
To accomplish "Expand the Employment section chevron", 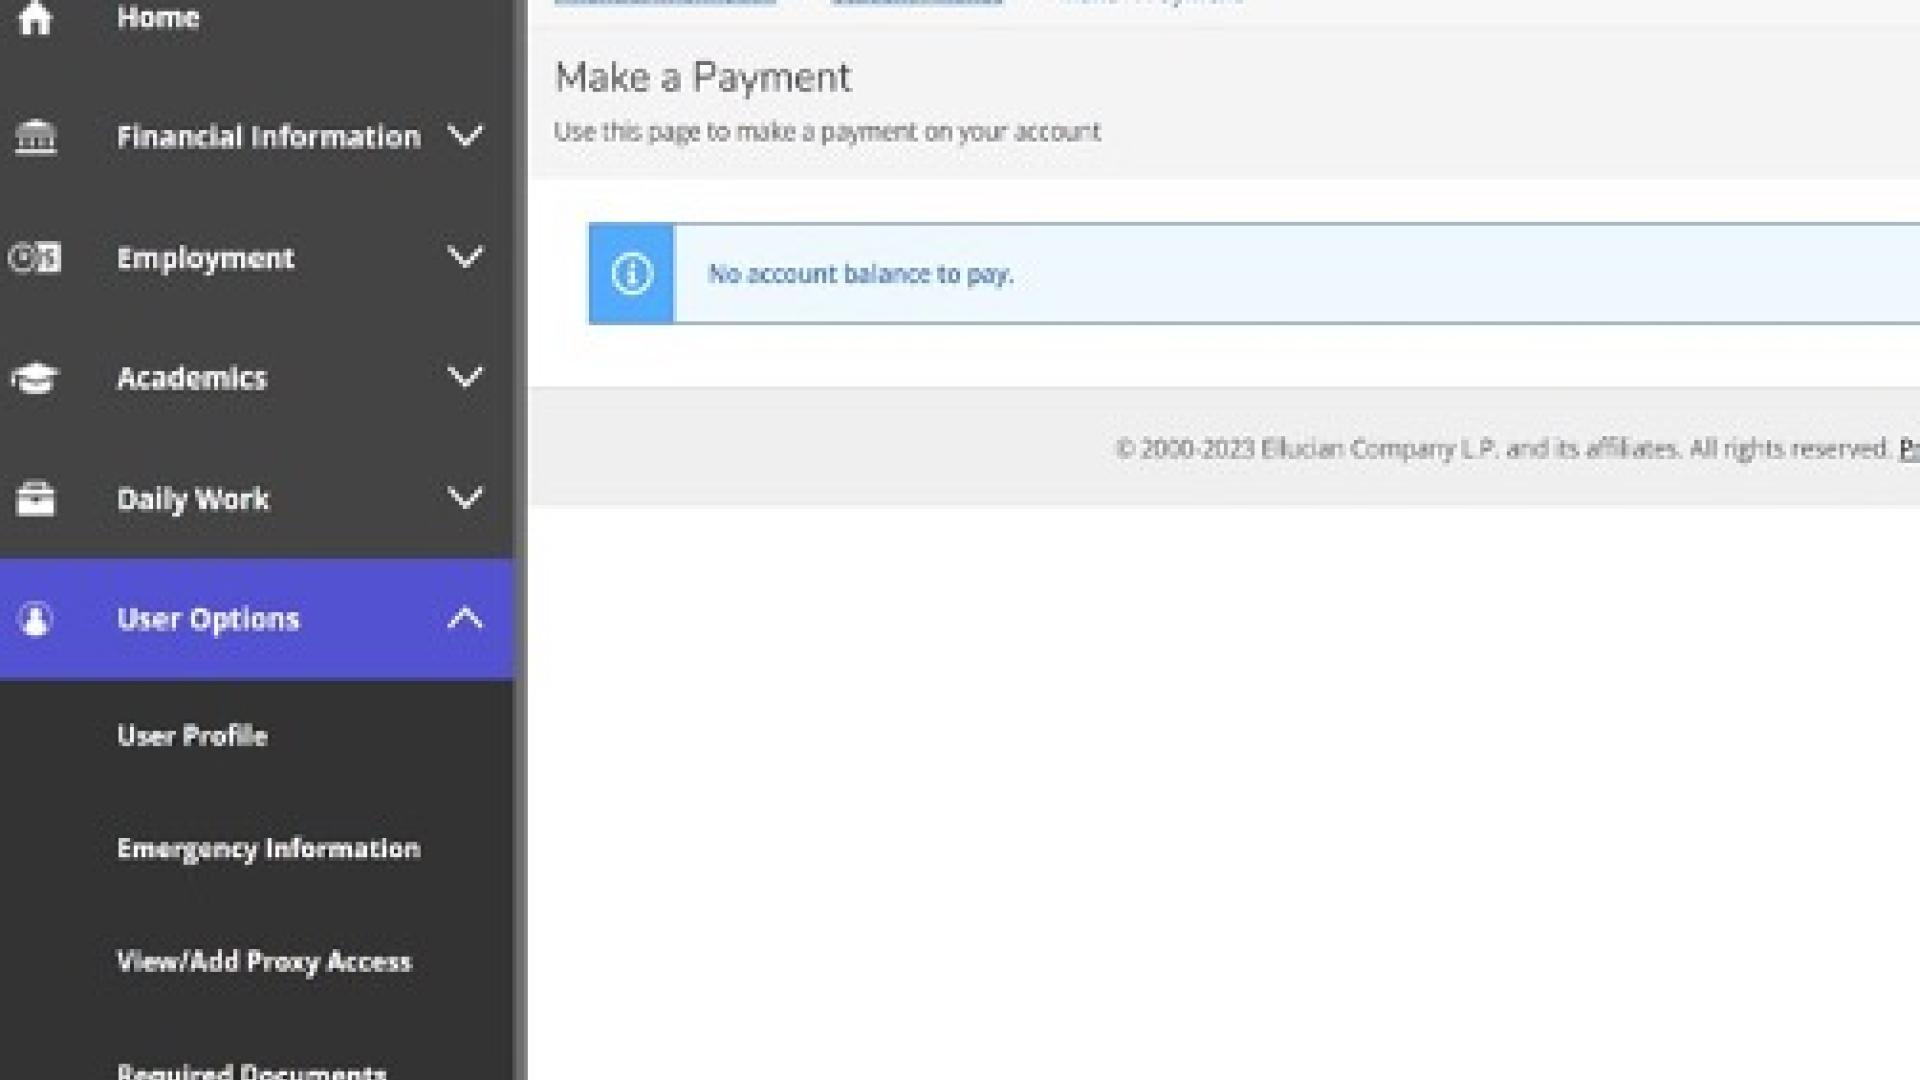I will pyautogui.click(x=465, y=257).
